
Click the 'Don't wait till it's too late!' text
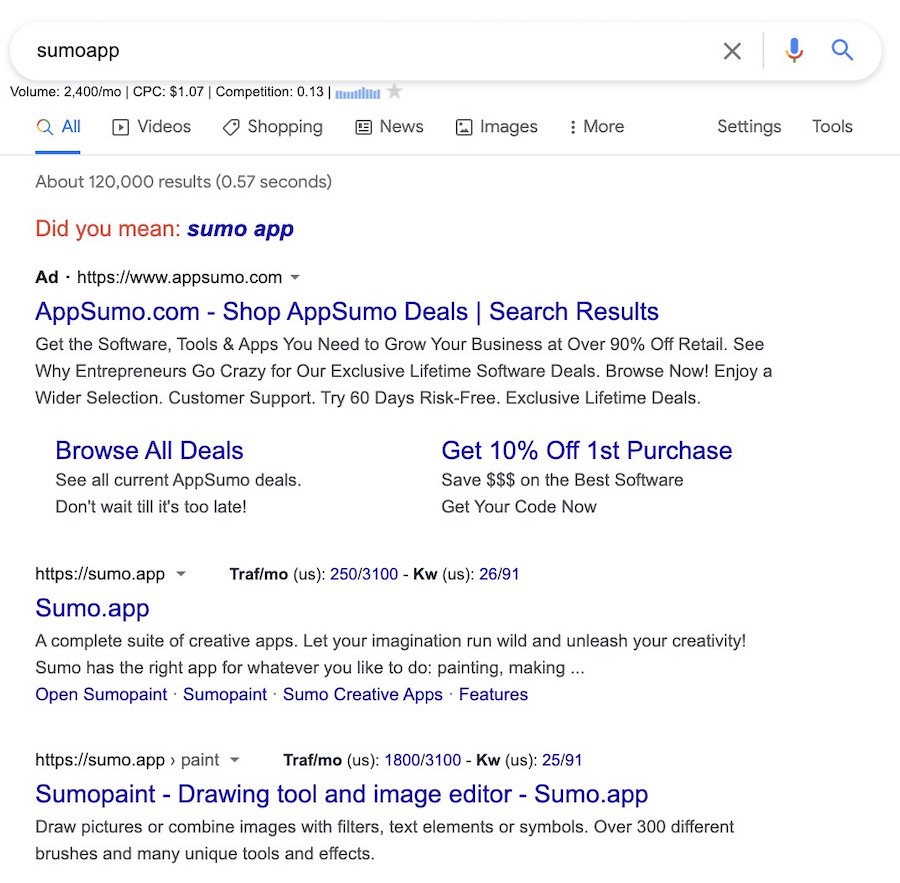click(151, 506)
